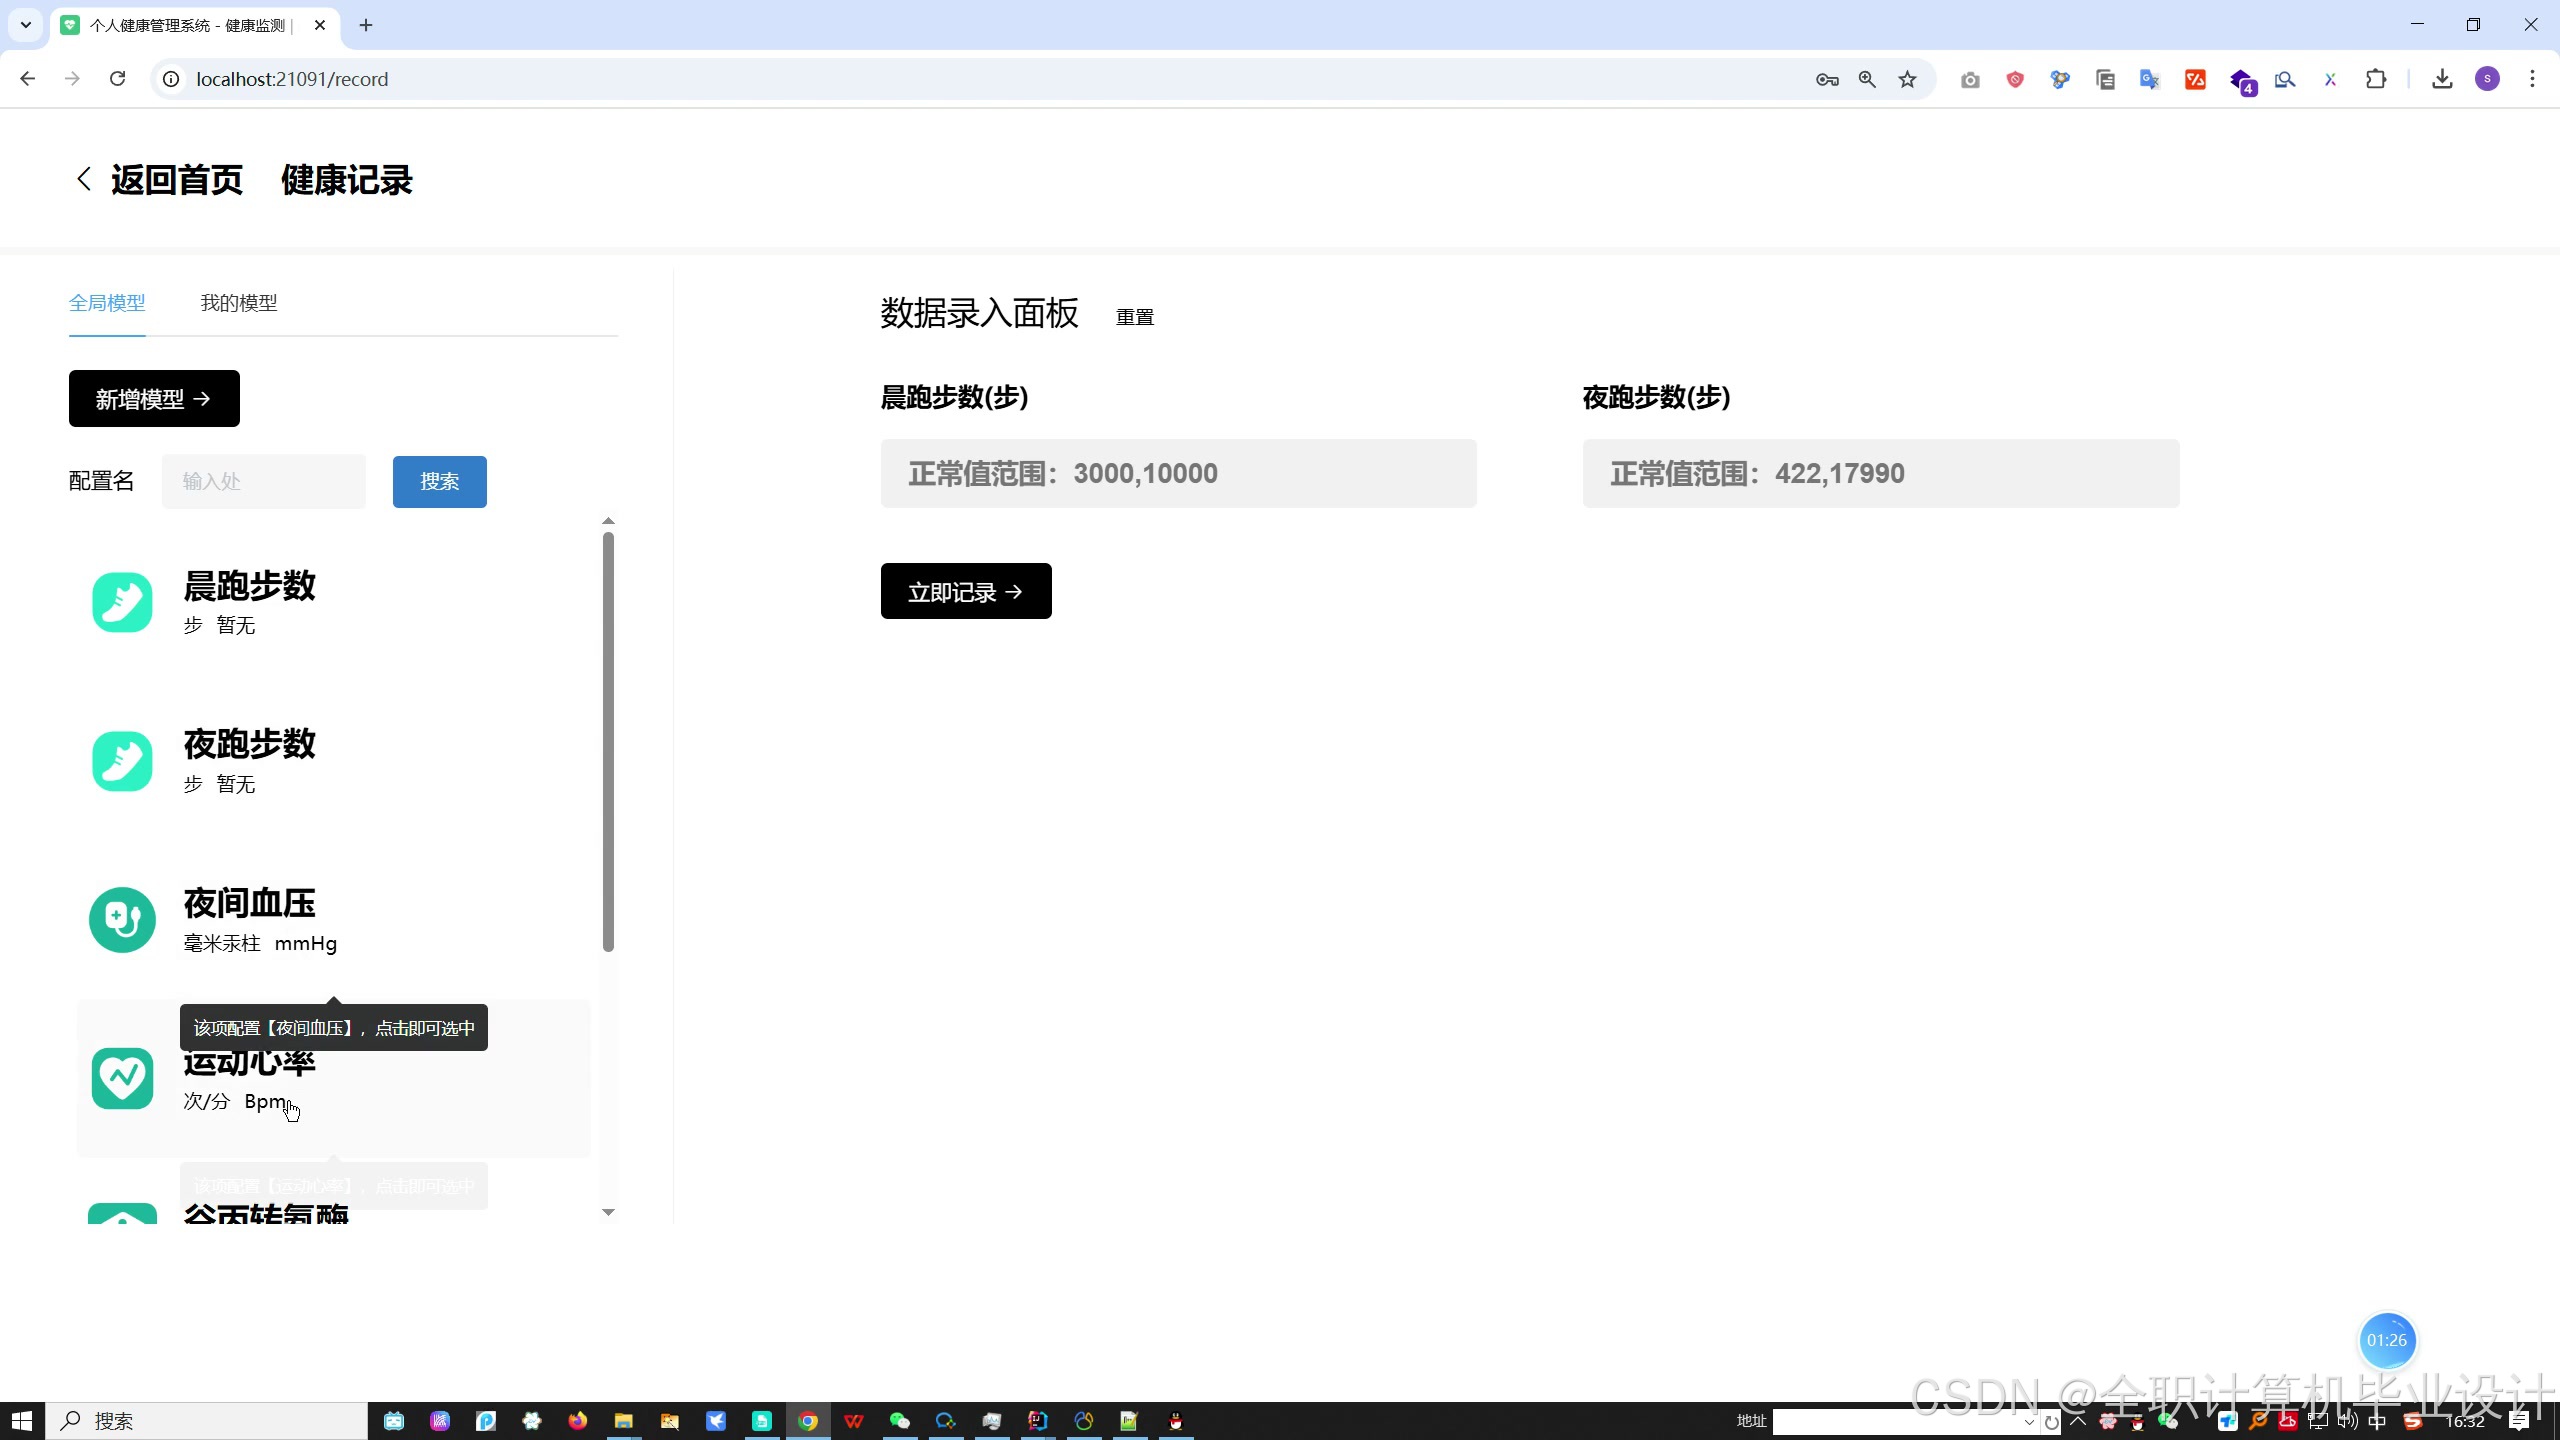Click the 晨跑步数 value input field
2560x1440 pixels.
click(x=1178, y=474)
